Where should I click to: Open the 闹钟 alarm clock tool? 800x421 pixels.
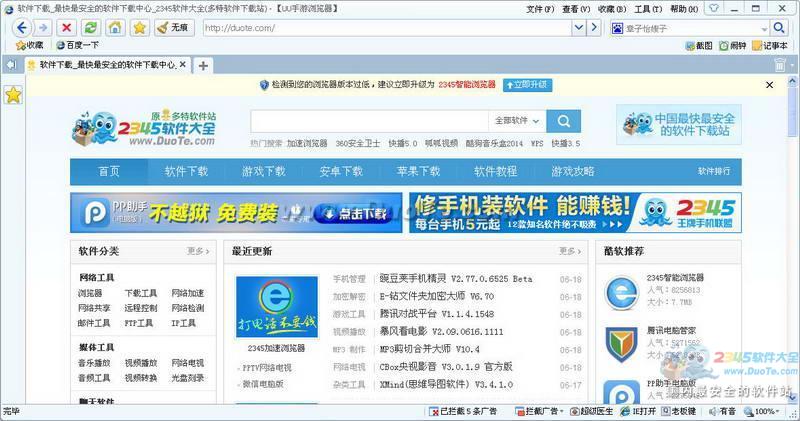pos(733,45)
